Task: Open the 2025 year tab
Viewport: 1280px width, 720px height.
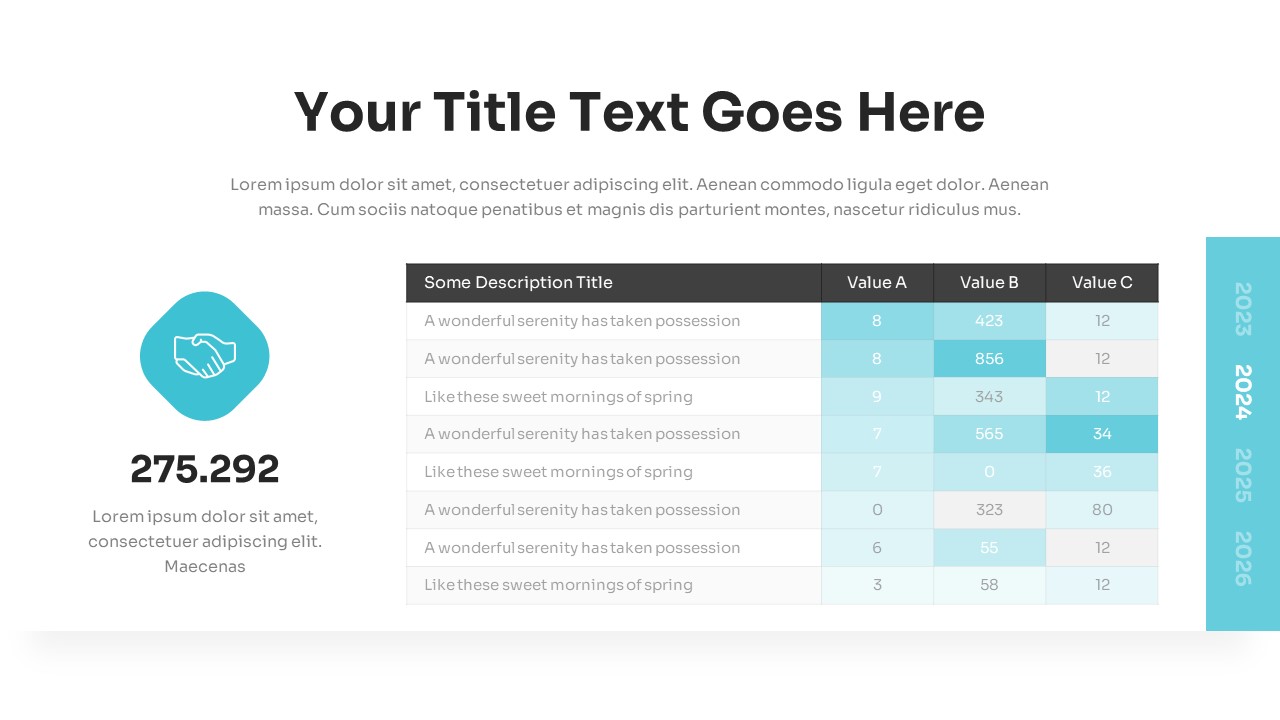Action: (1243, 475)
